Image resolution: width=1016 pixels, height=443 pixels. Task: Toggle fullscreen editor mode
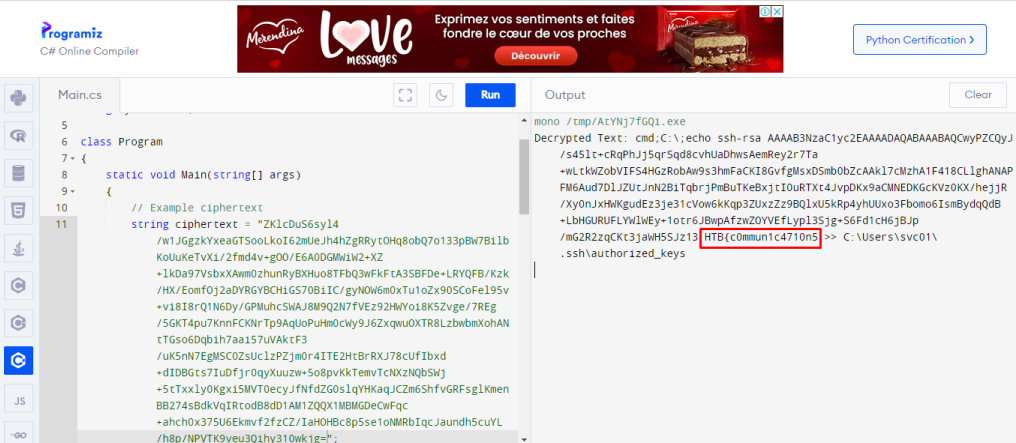click(405, 95)
